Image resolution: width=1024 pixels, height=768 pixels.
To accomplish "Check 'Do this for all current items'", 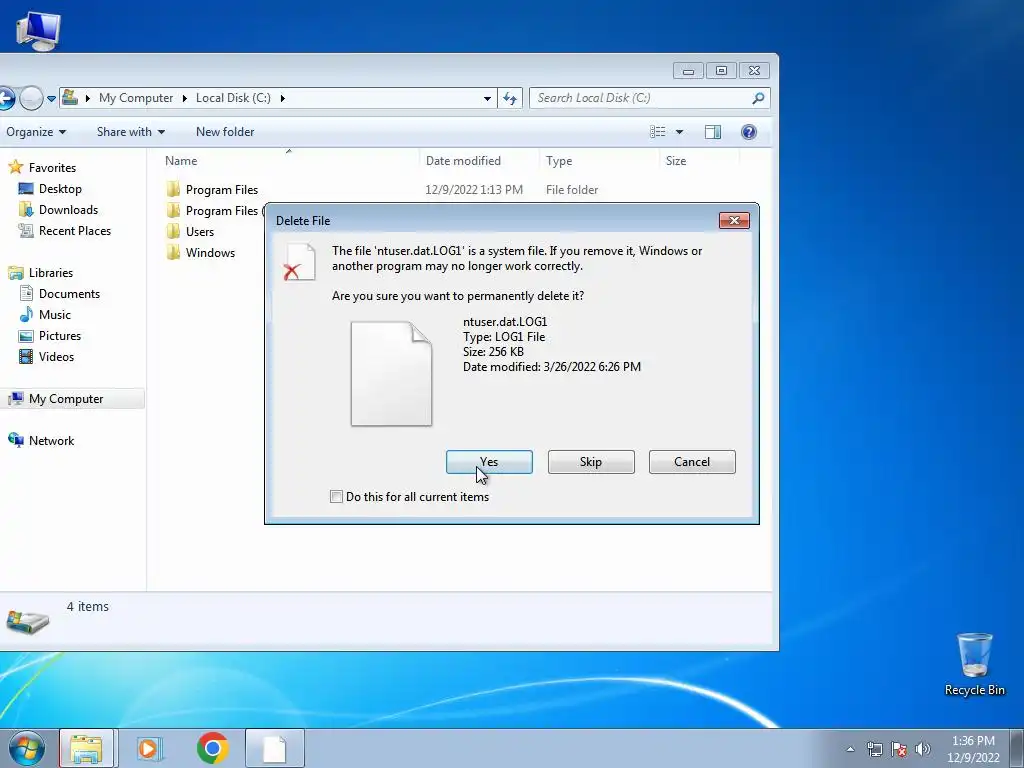I will point(336,497).
